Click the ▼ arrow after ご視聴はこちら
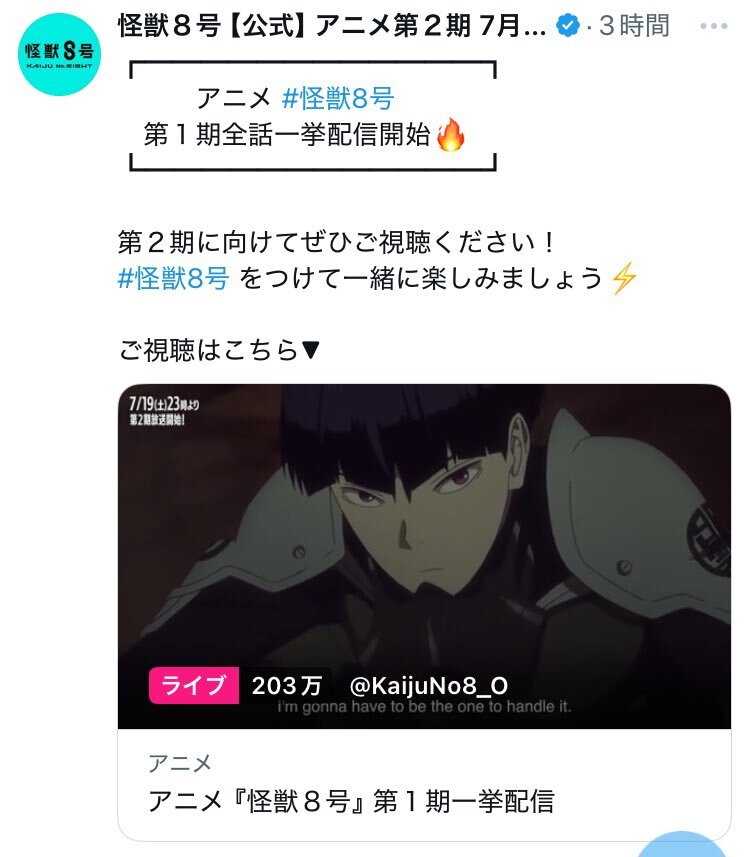The width and height of the screenshot is (749, 857). tap(310, 350)
